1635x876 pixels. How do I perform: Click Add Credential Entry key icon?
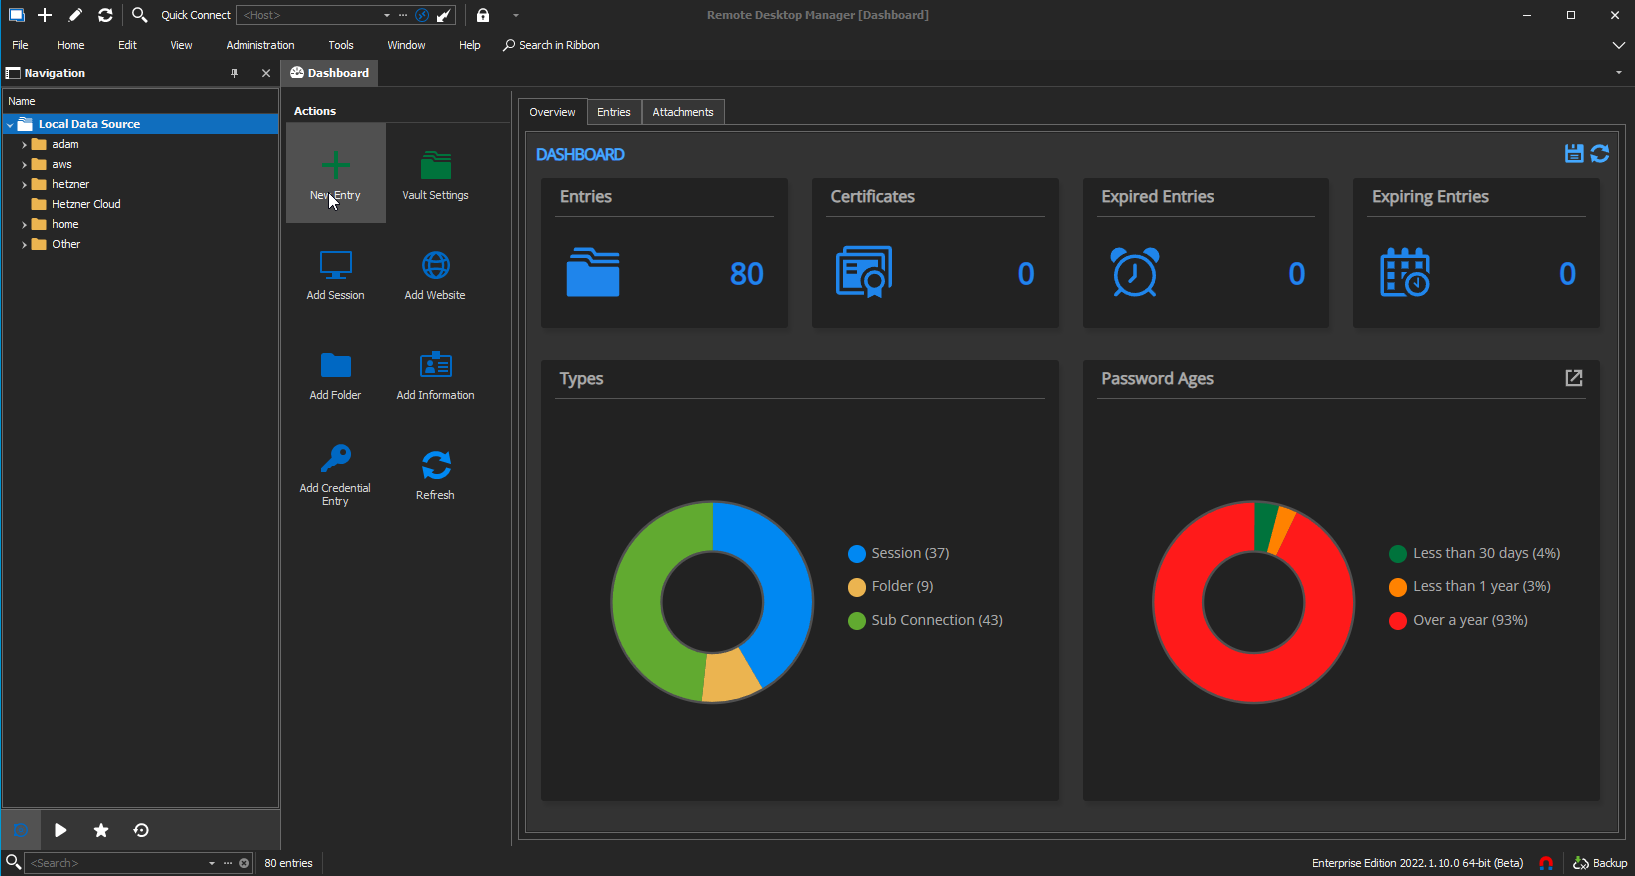pos(335,459)
